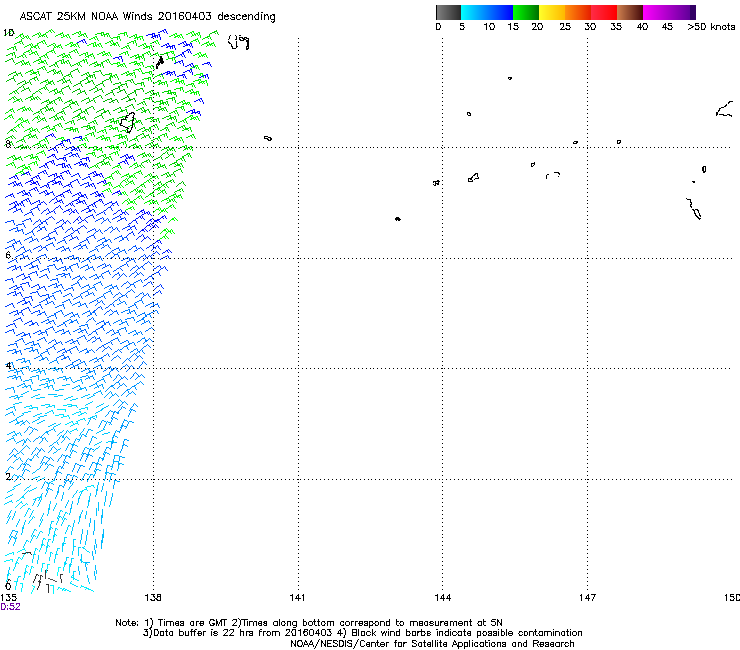The image size is (740, 650).
Task: Click the red 30-35 knots legend segment
Action: (604, 12)
